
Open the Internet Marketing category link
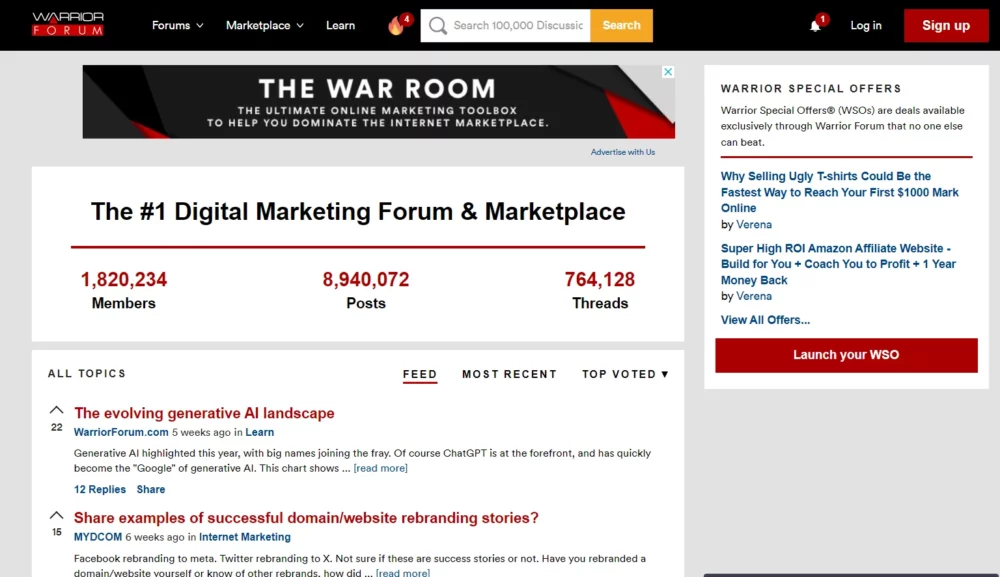245,537
